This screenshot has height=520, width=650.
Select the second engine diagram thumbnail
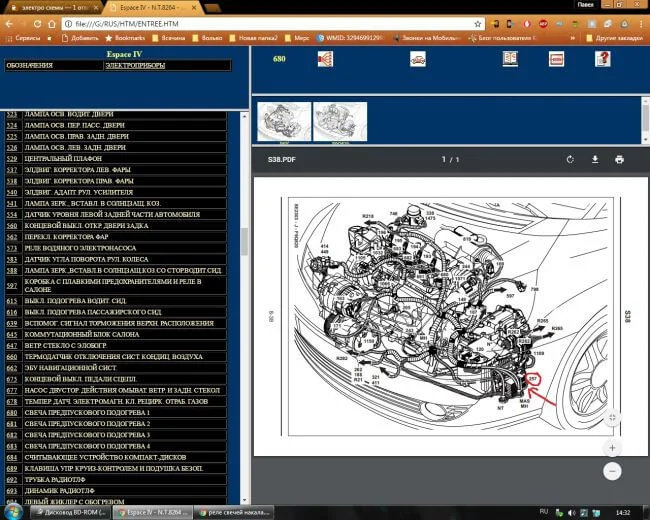click(340, 121)
